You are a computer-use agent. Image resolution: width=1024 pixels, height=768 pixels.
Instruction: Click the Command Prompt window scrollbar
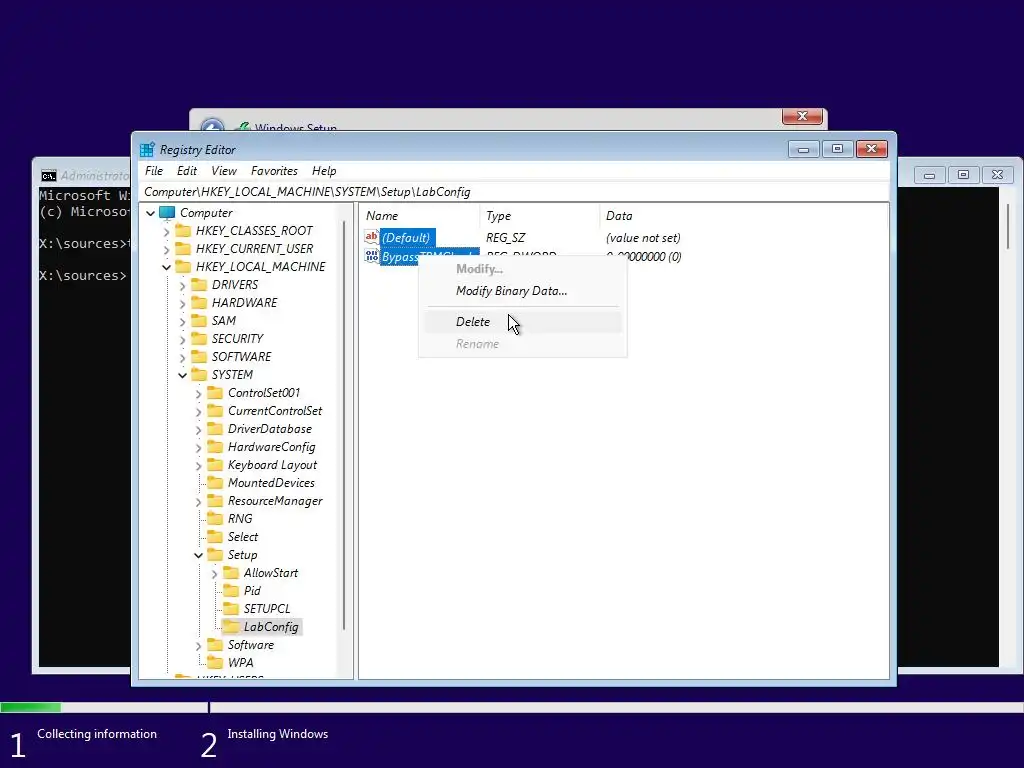tap(1008, 225)
